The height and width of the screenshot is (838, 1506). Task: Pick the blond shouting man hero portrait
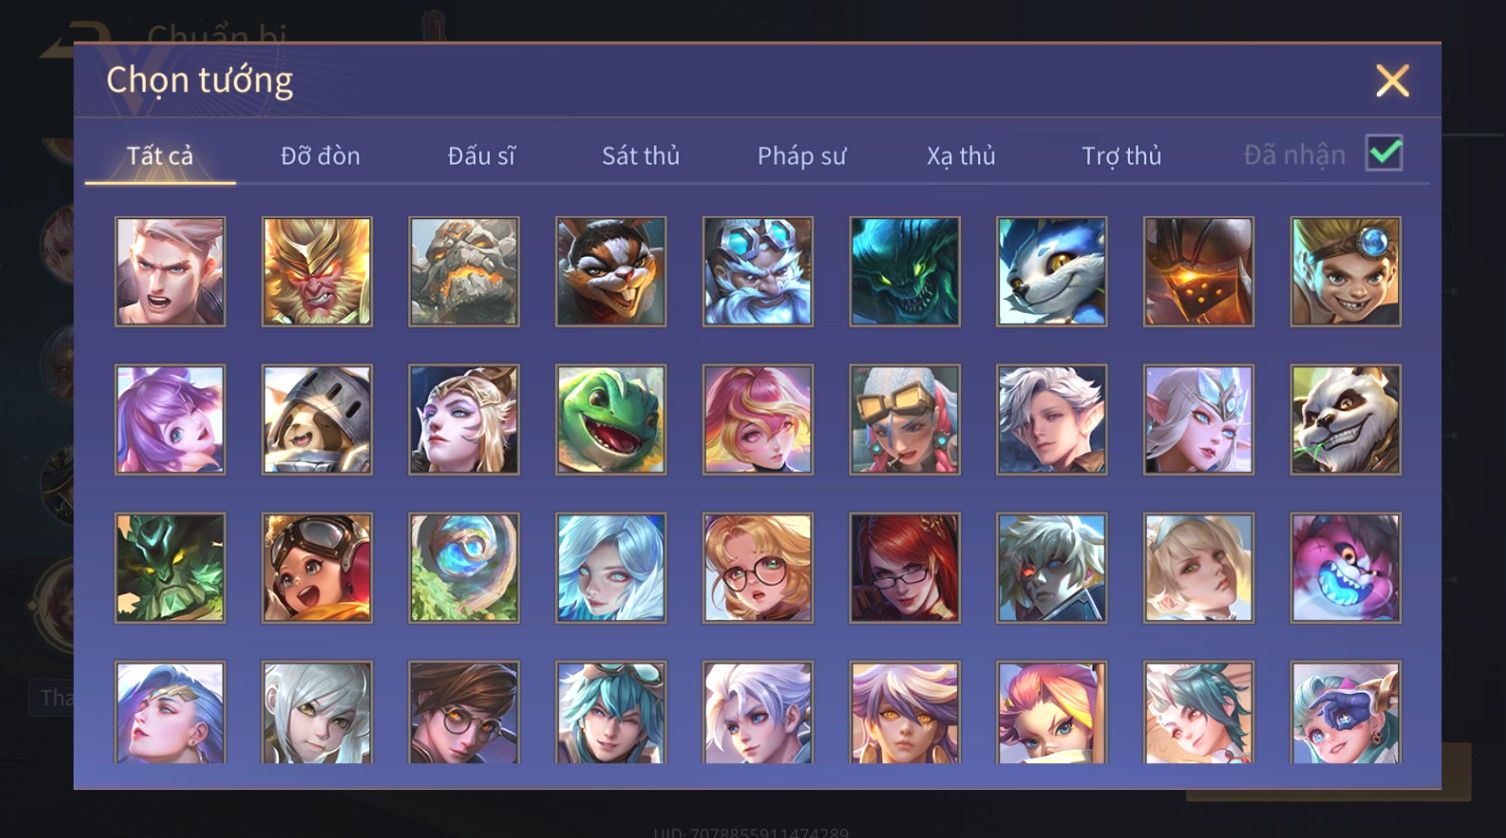pyautogui.click(x=170, y=272)
